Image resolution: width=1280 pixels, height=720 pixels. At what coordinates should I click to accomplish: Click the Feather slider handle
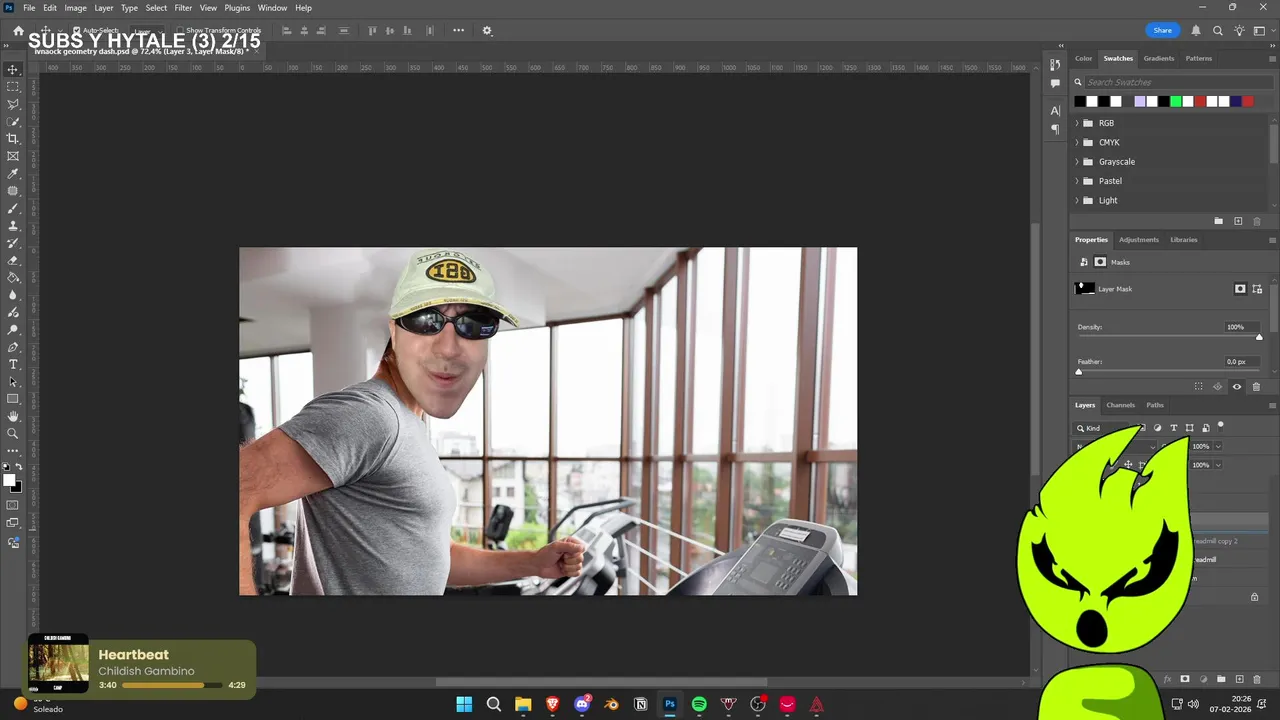(1078, 371)
